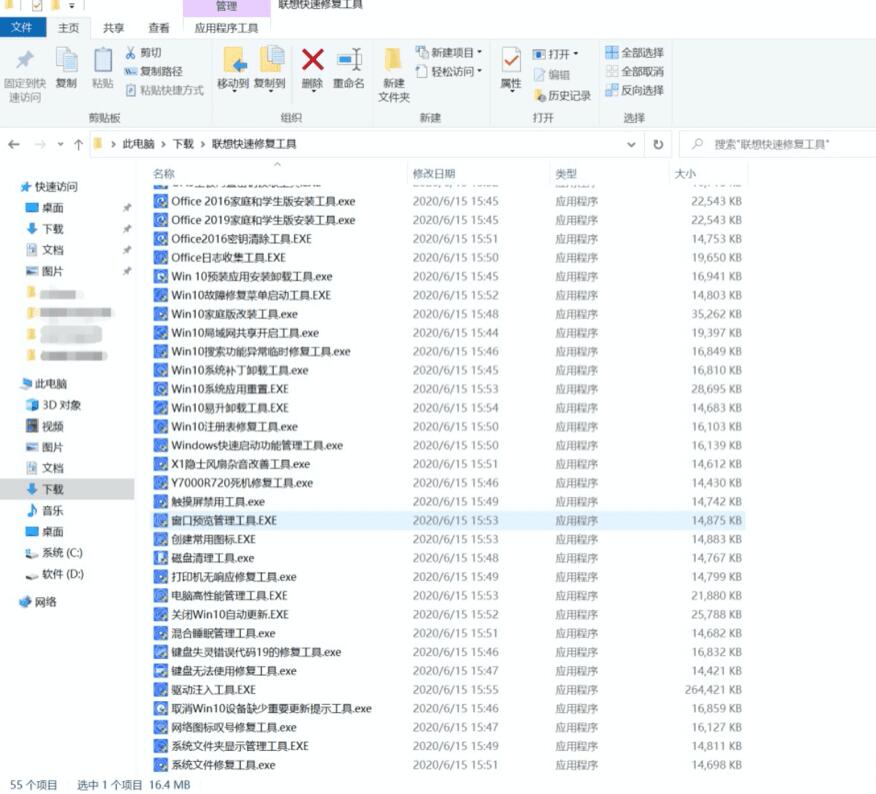Open the recent locations dropdown arrow
The height and width of the screenshot is (794, 876).
pos(60,144)
